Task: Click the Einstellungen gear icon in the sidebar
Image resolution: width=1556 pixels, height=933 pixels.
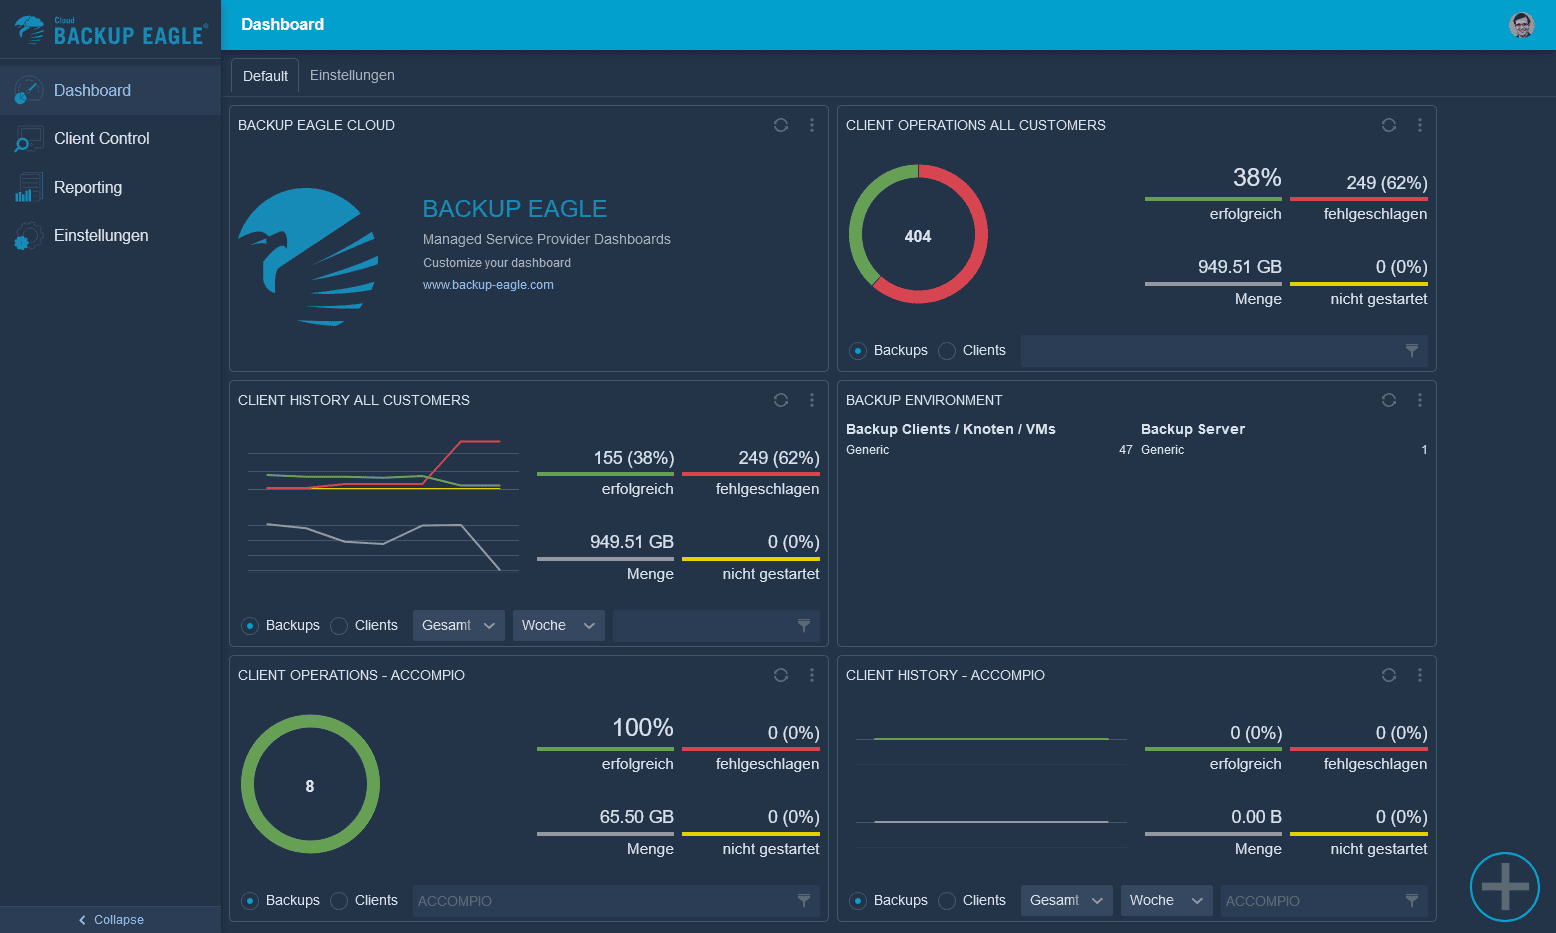Action: [x=28, y=236]
